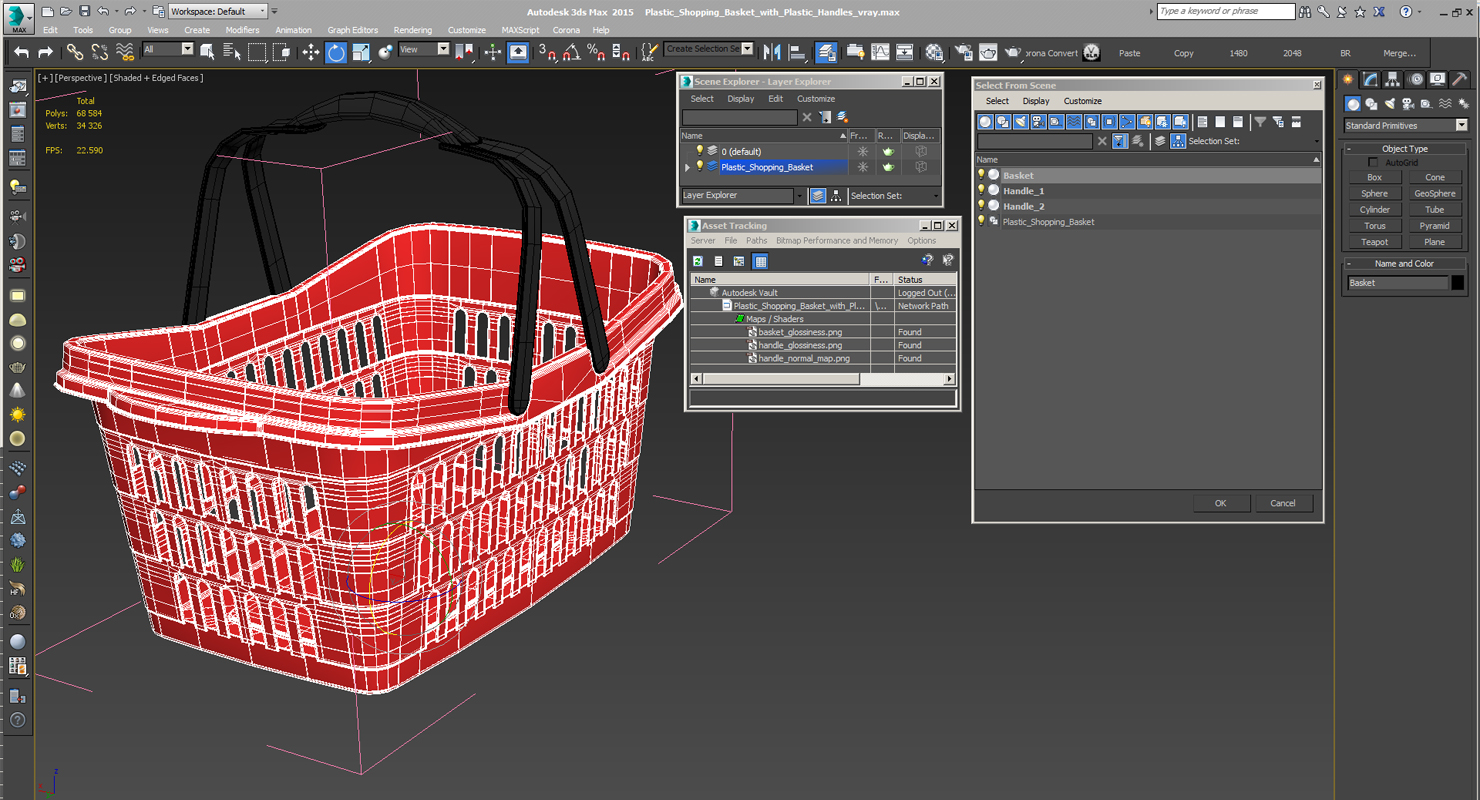Click the Mirror tool icon
1480x800 pixels.
coord(772,53)
